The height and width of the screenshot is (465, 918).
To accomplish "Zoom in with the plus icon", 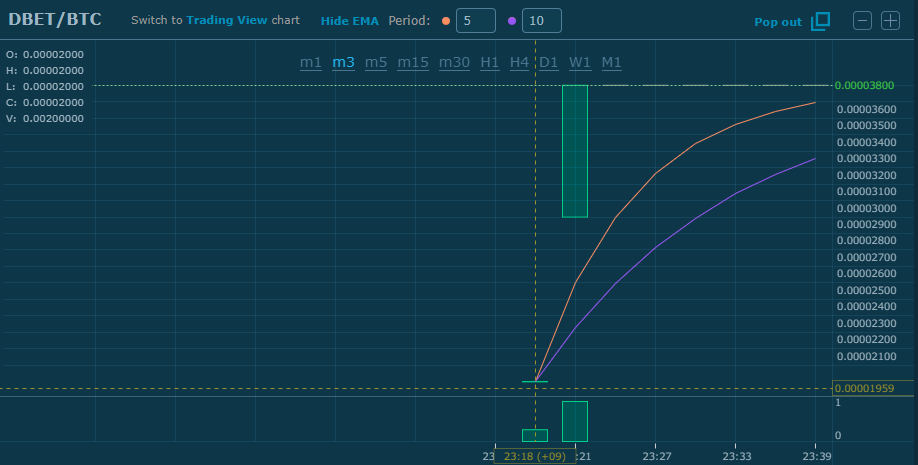I will pyautogui.click(x=890, y=20).
